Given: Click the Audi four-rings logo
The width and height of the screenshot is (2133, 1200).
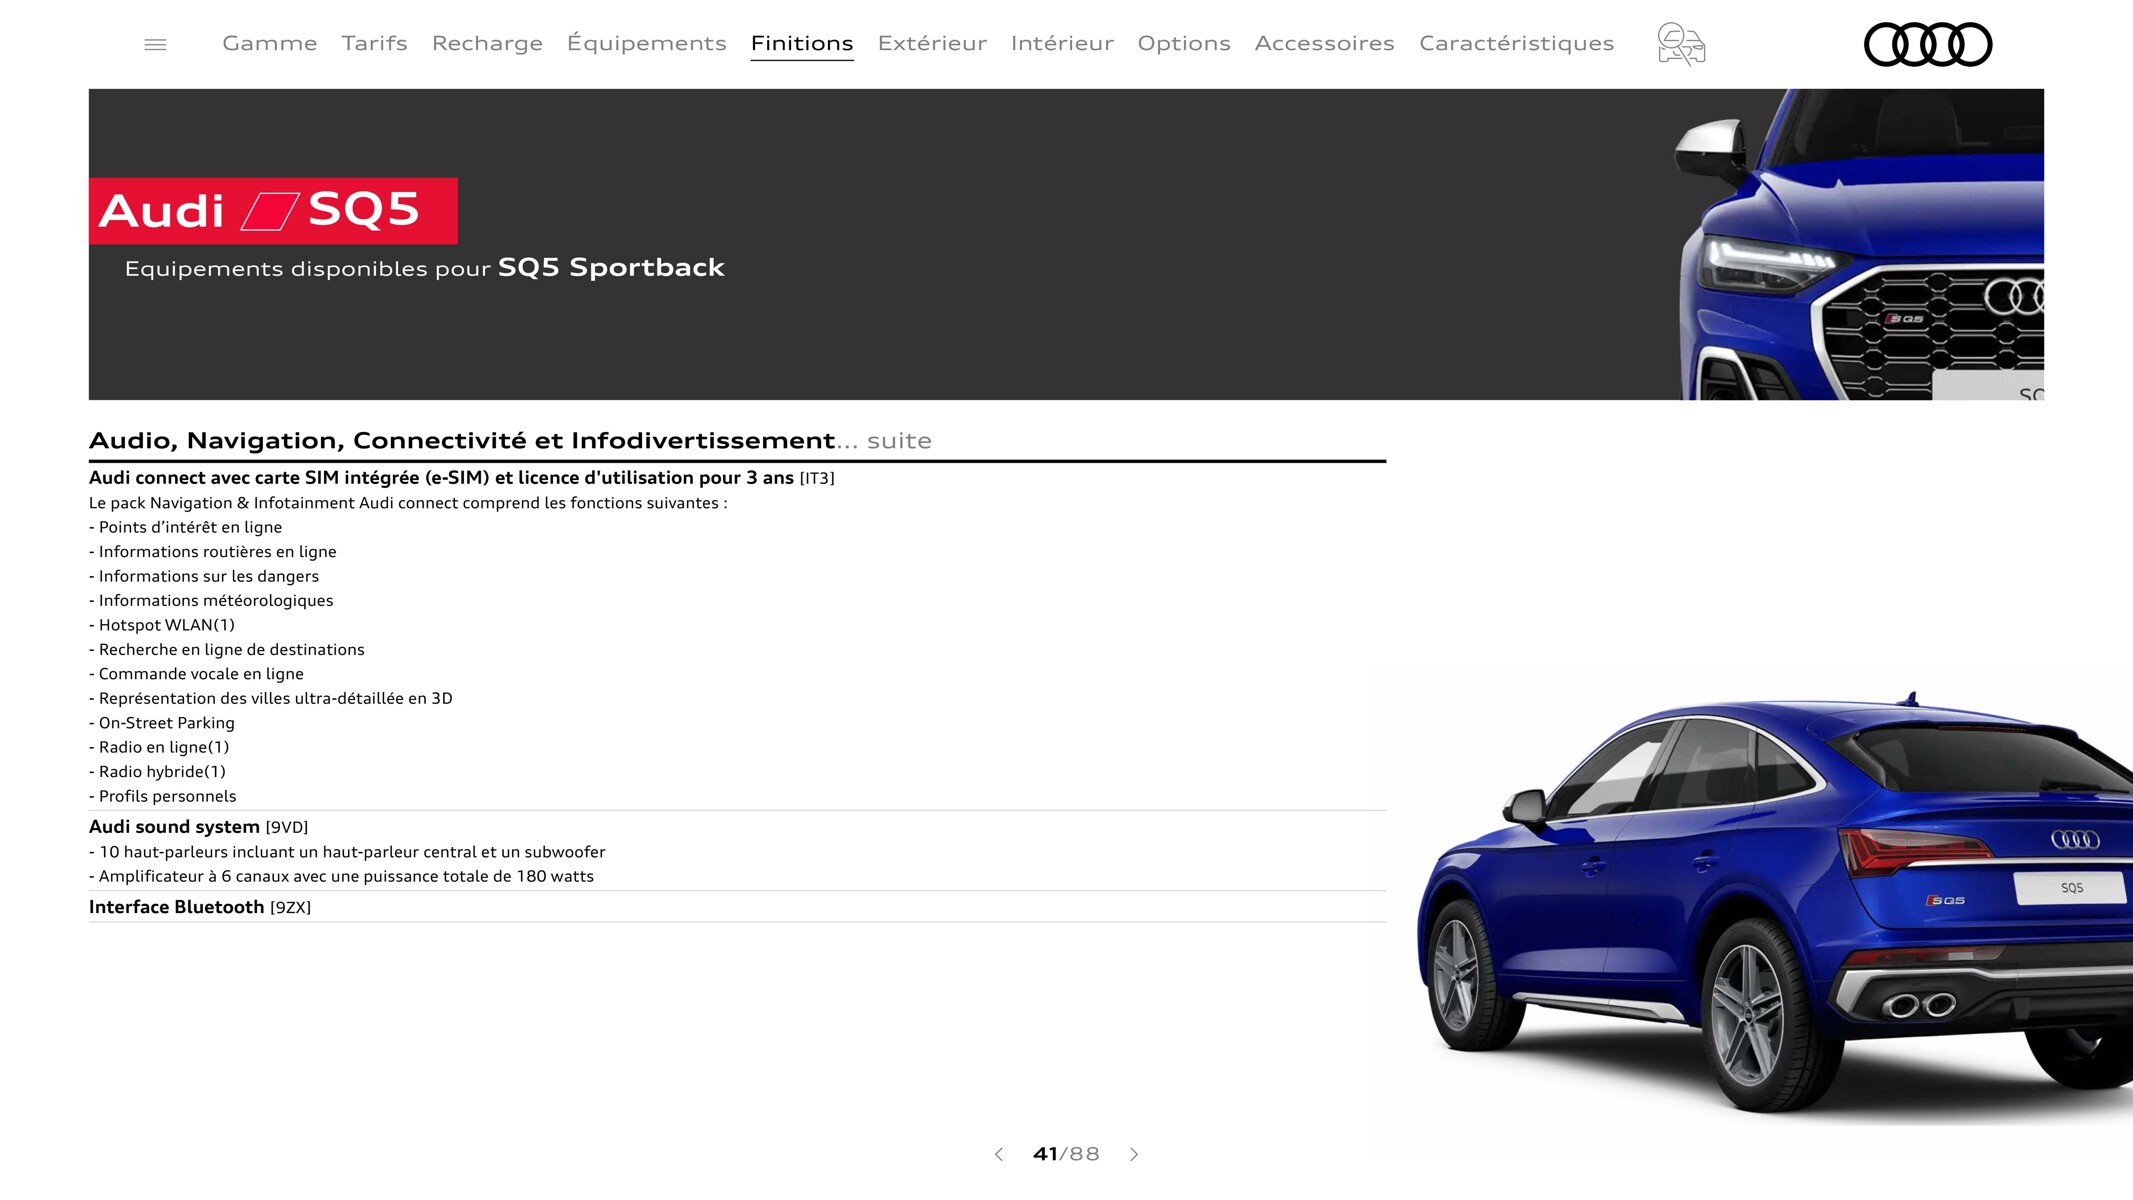Looking at the screenshot, I should [x=1928, y=44].
